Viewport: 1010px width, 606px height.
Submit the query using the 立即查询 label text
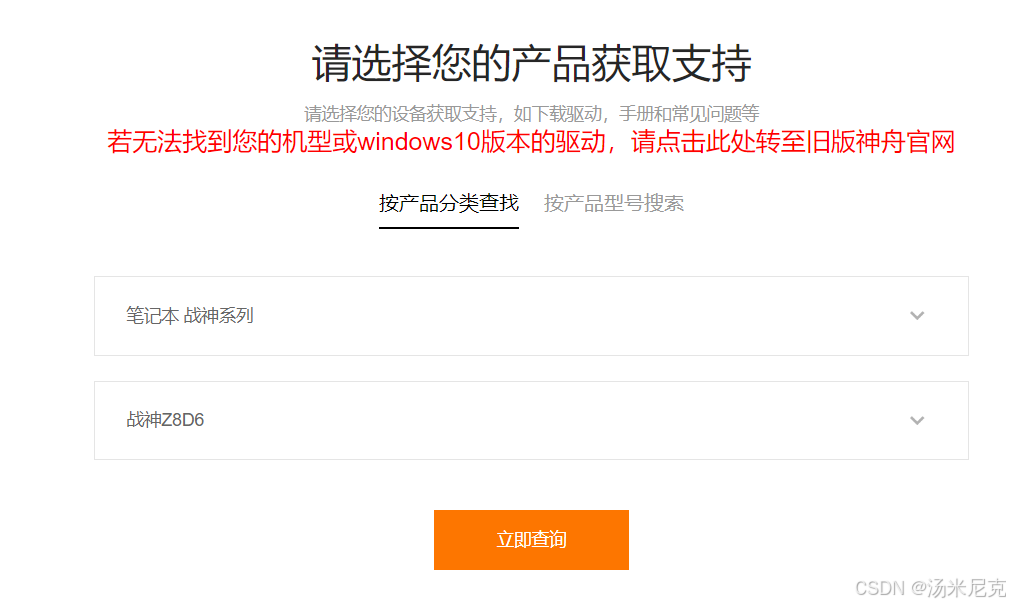tap(531, 540)
